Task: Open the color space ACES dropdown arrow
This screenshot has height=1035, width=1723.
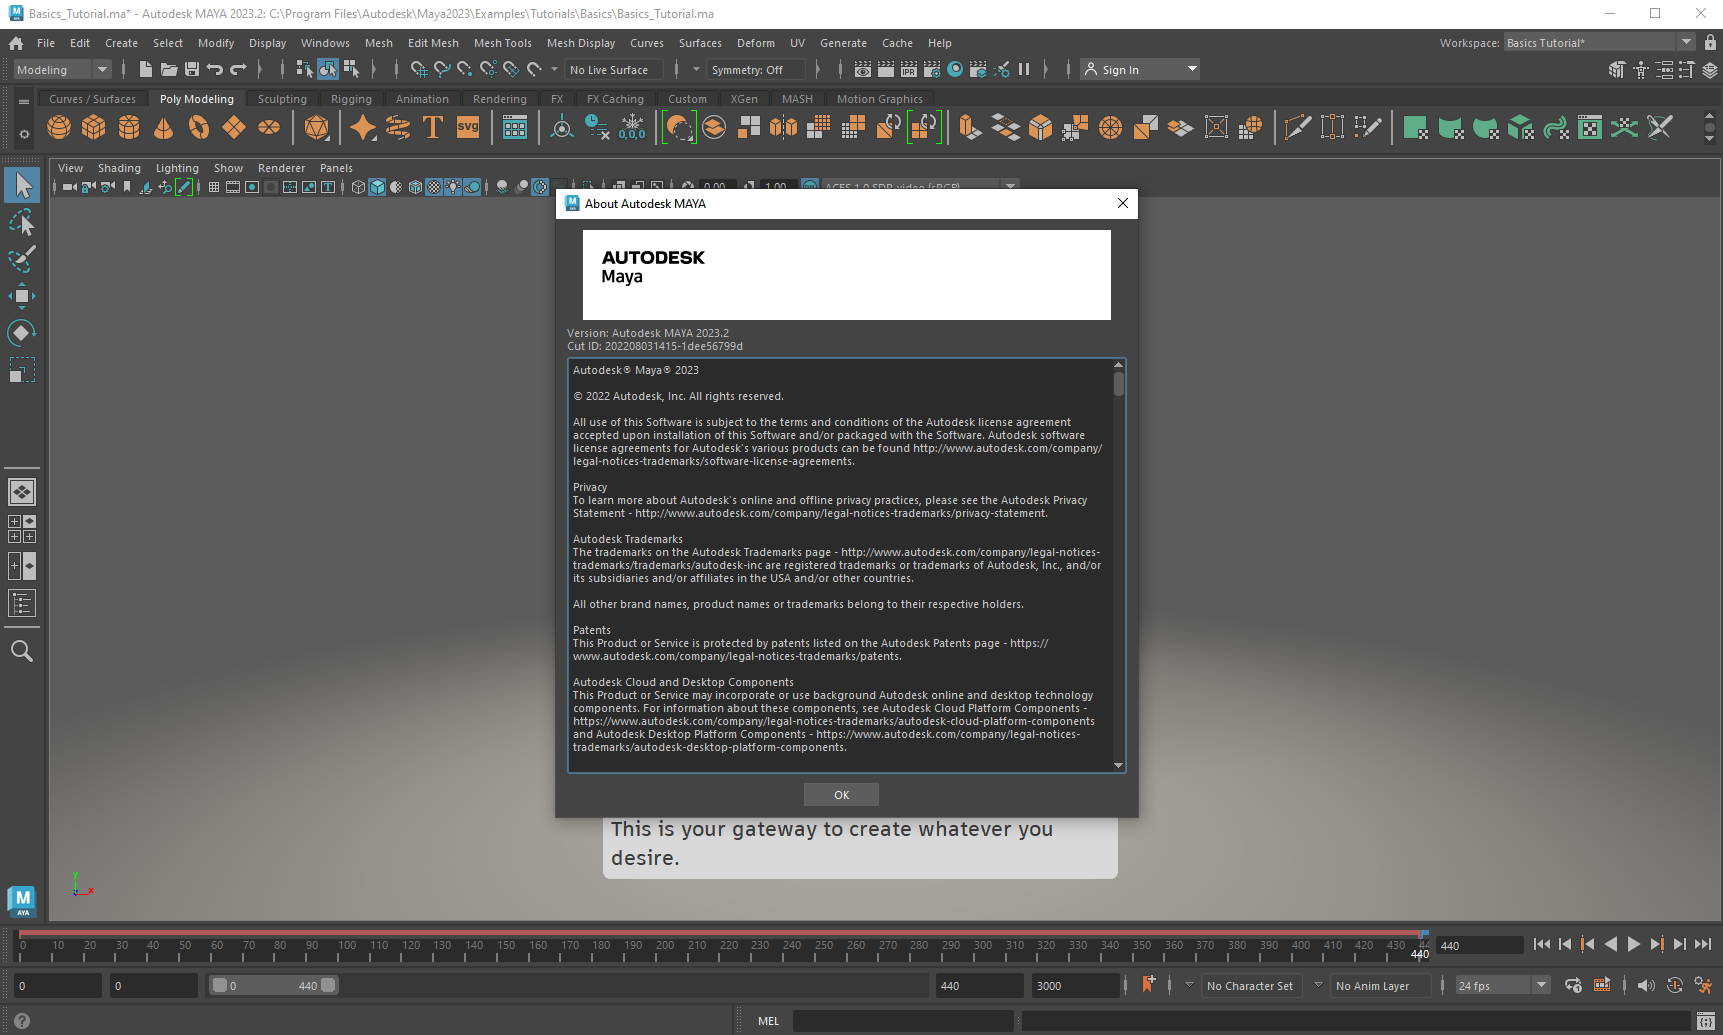Action: (1011, 186)
